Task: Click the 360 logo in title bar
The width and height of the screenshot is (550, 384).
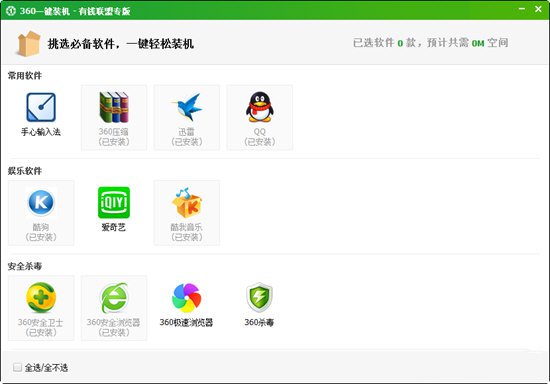Action: point(11,11)
